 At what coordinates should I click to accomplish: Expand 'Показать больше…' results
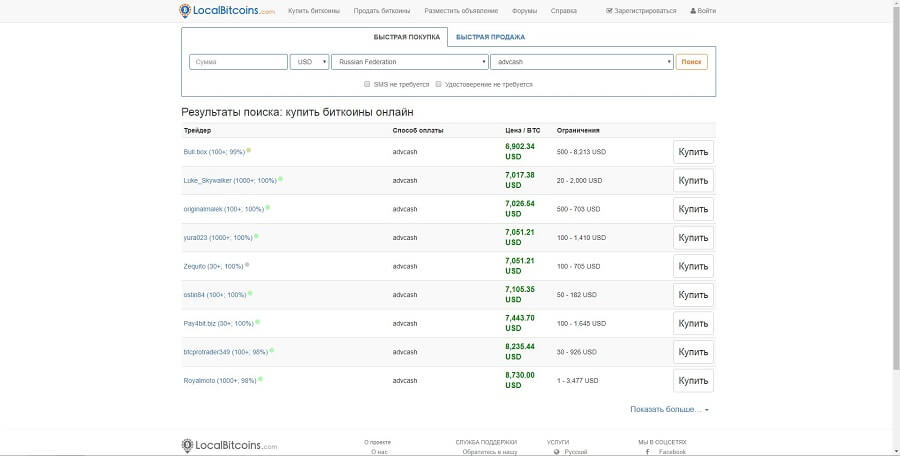(669, 409)
